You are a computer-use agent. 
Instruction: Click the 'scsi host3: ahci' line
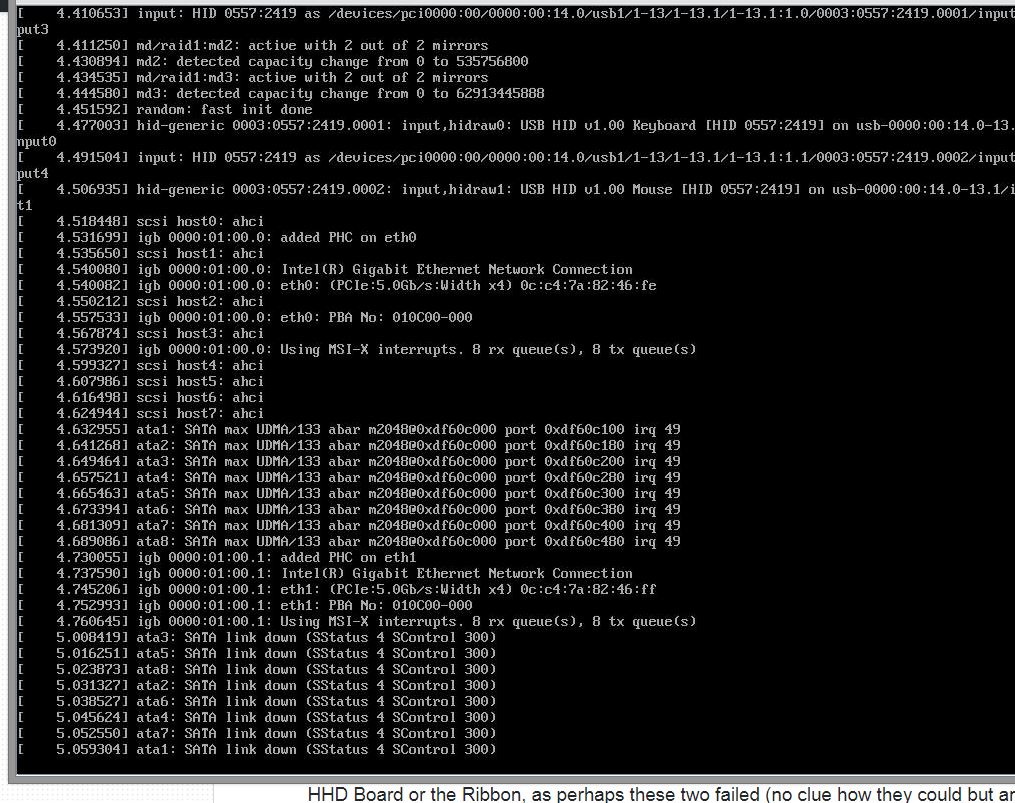click(x=140, y=334)
